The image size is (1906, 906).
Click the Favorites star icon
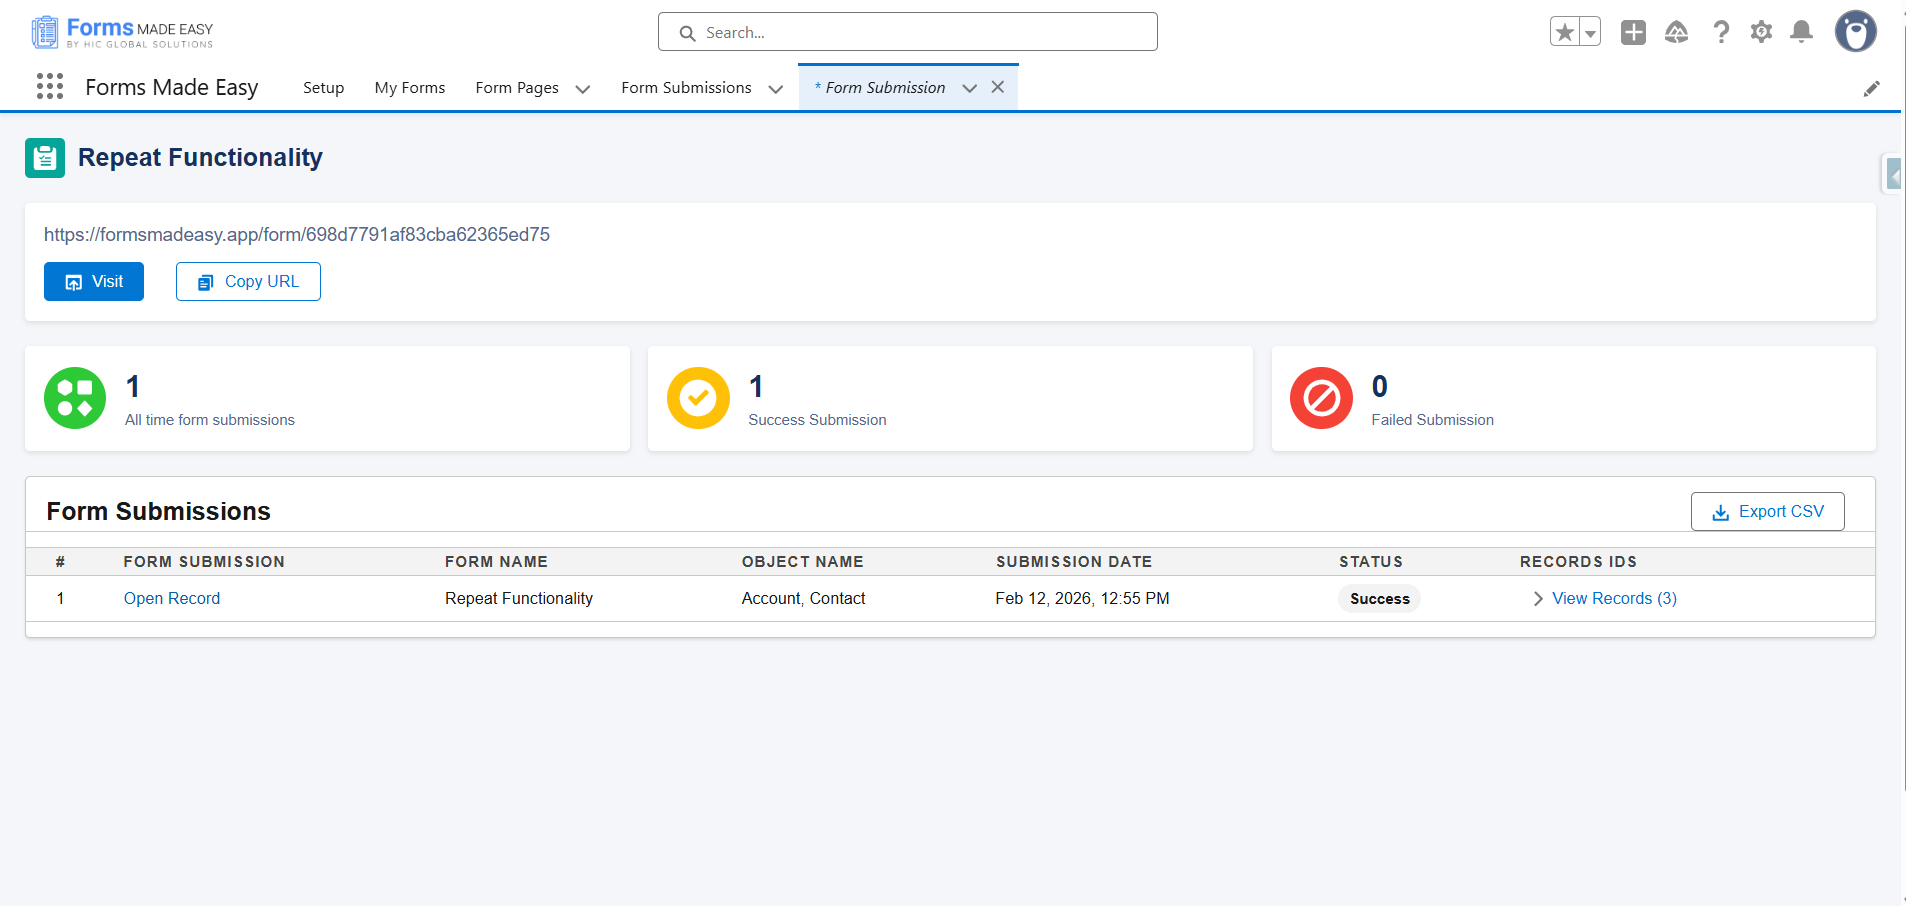pyautogui.click(x=1565, y=33)
